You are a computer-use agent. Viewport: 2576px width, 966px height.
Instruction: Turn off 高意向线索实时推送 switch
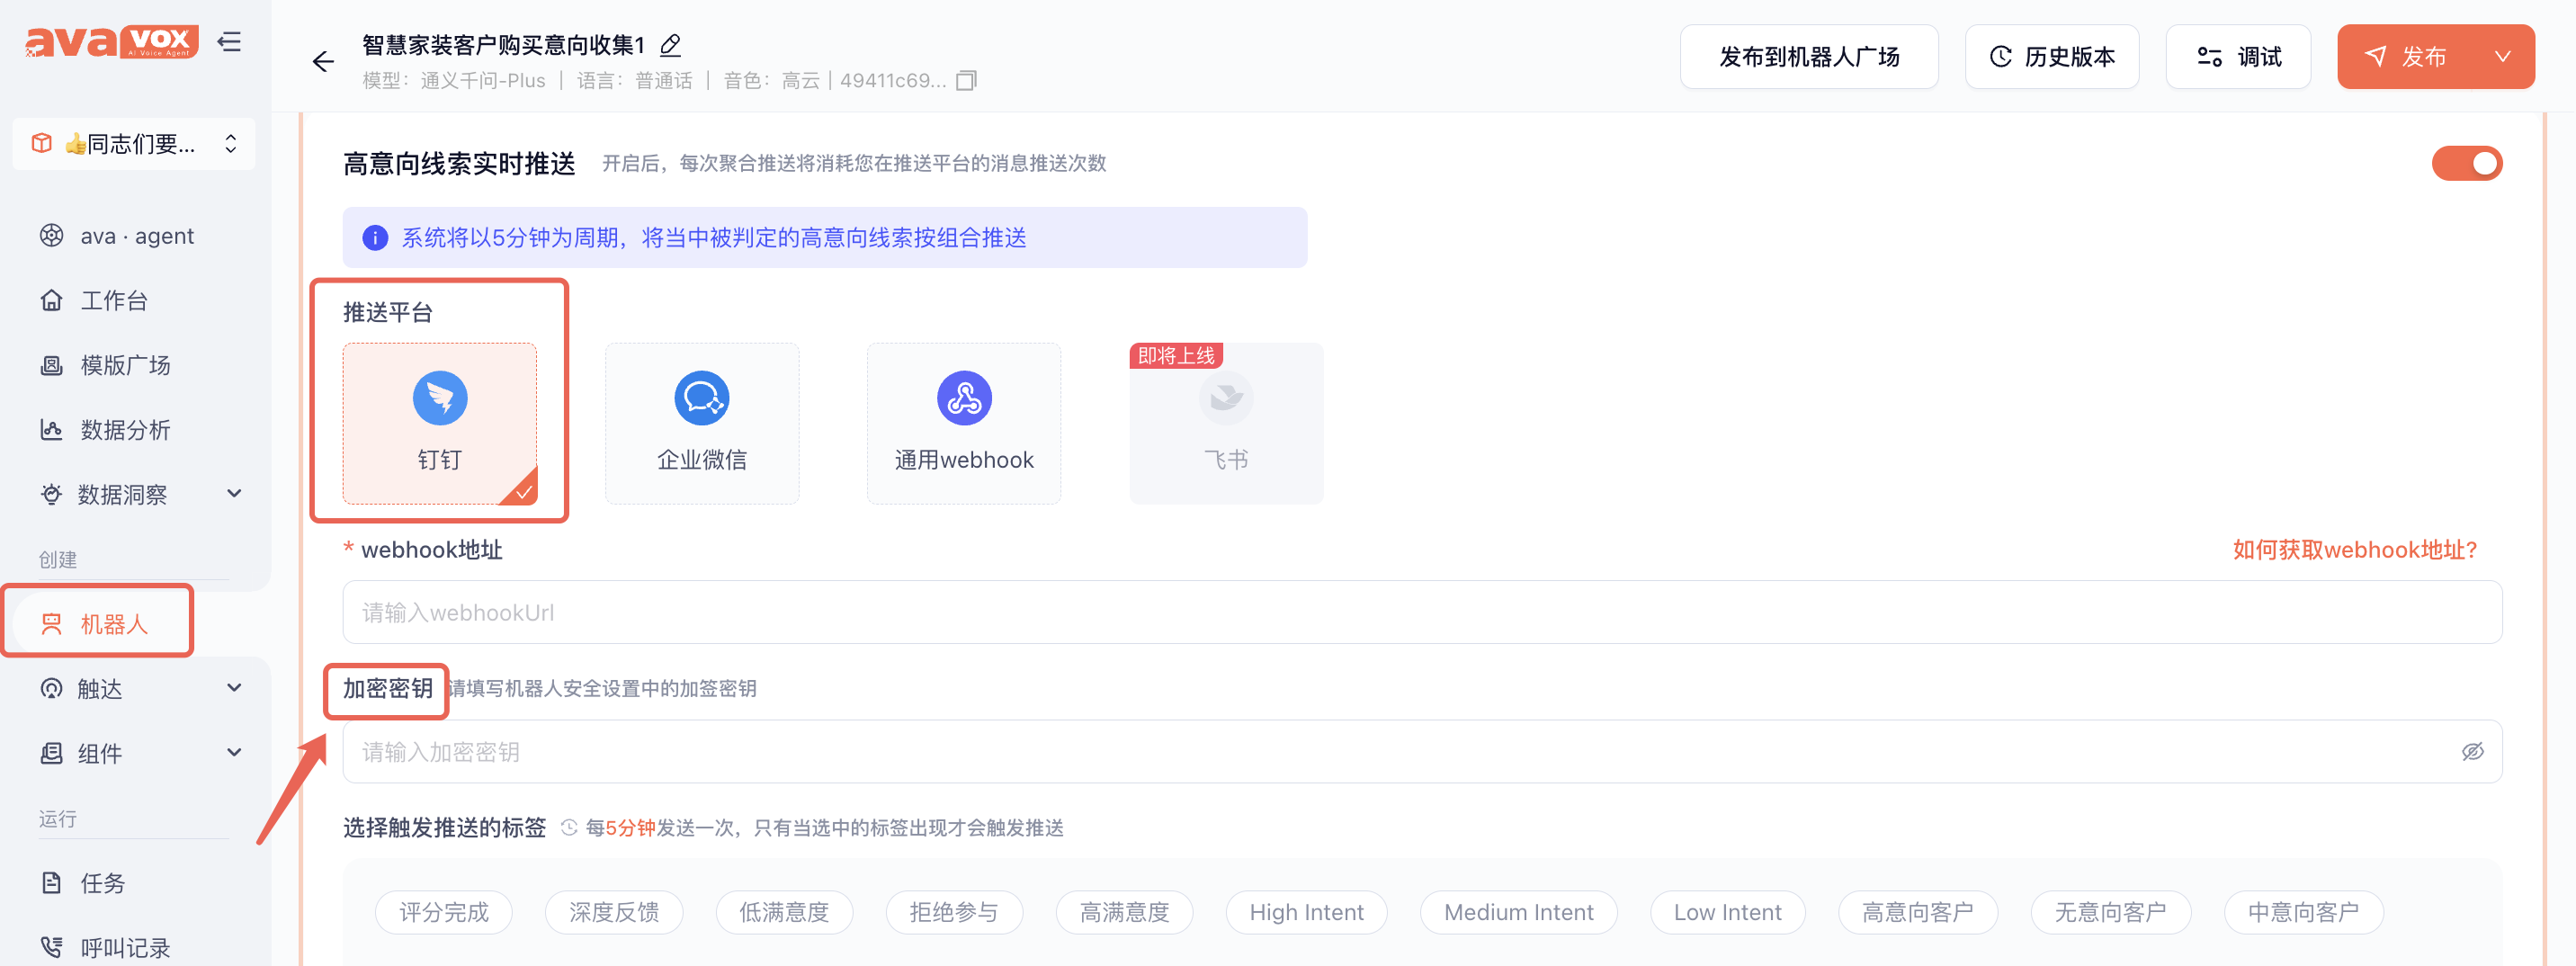2467,163
